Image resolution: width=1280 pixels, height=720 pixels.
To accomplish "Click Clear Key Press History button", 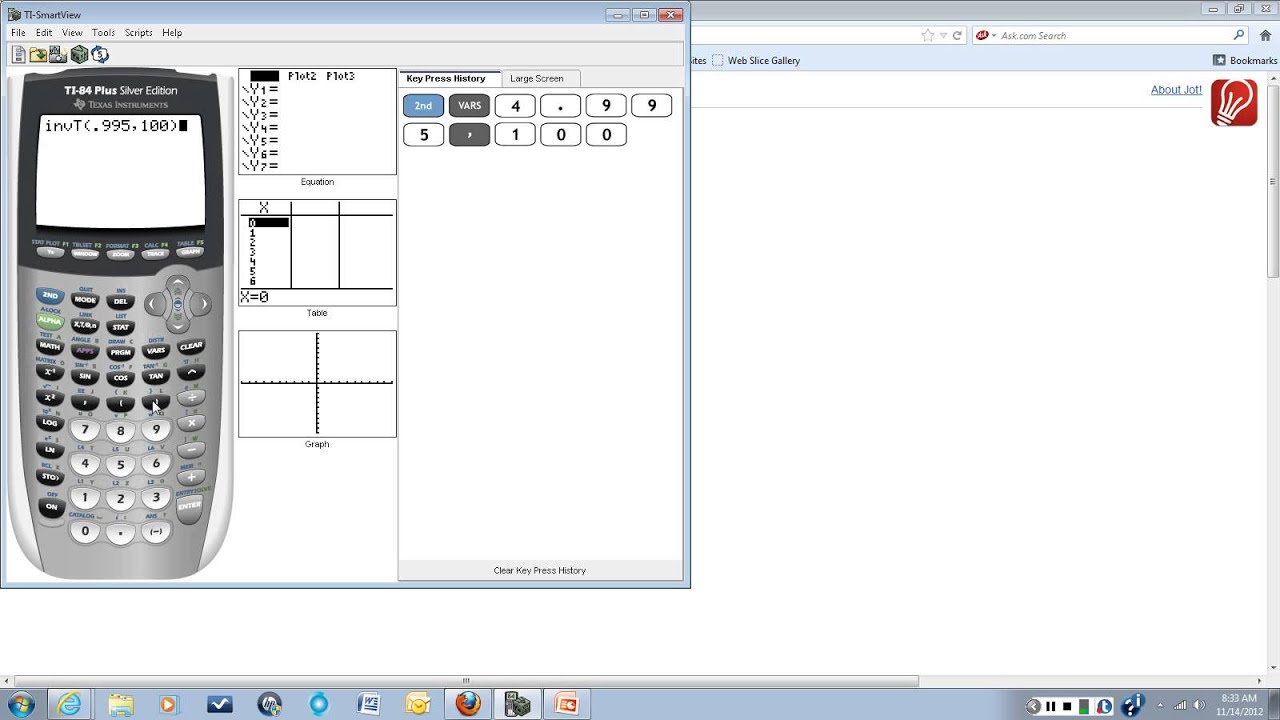I will coord(540,570).
